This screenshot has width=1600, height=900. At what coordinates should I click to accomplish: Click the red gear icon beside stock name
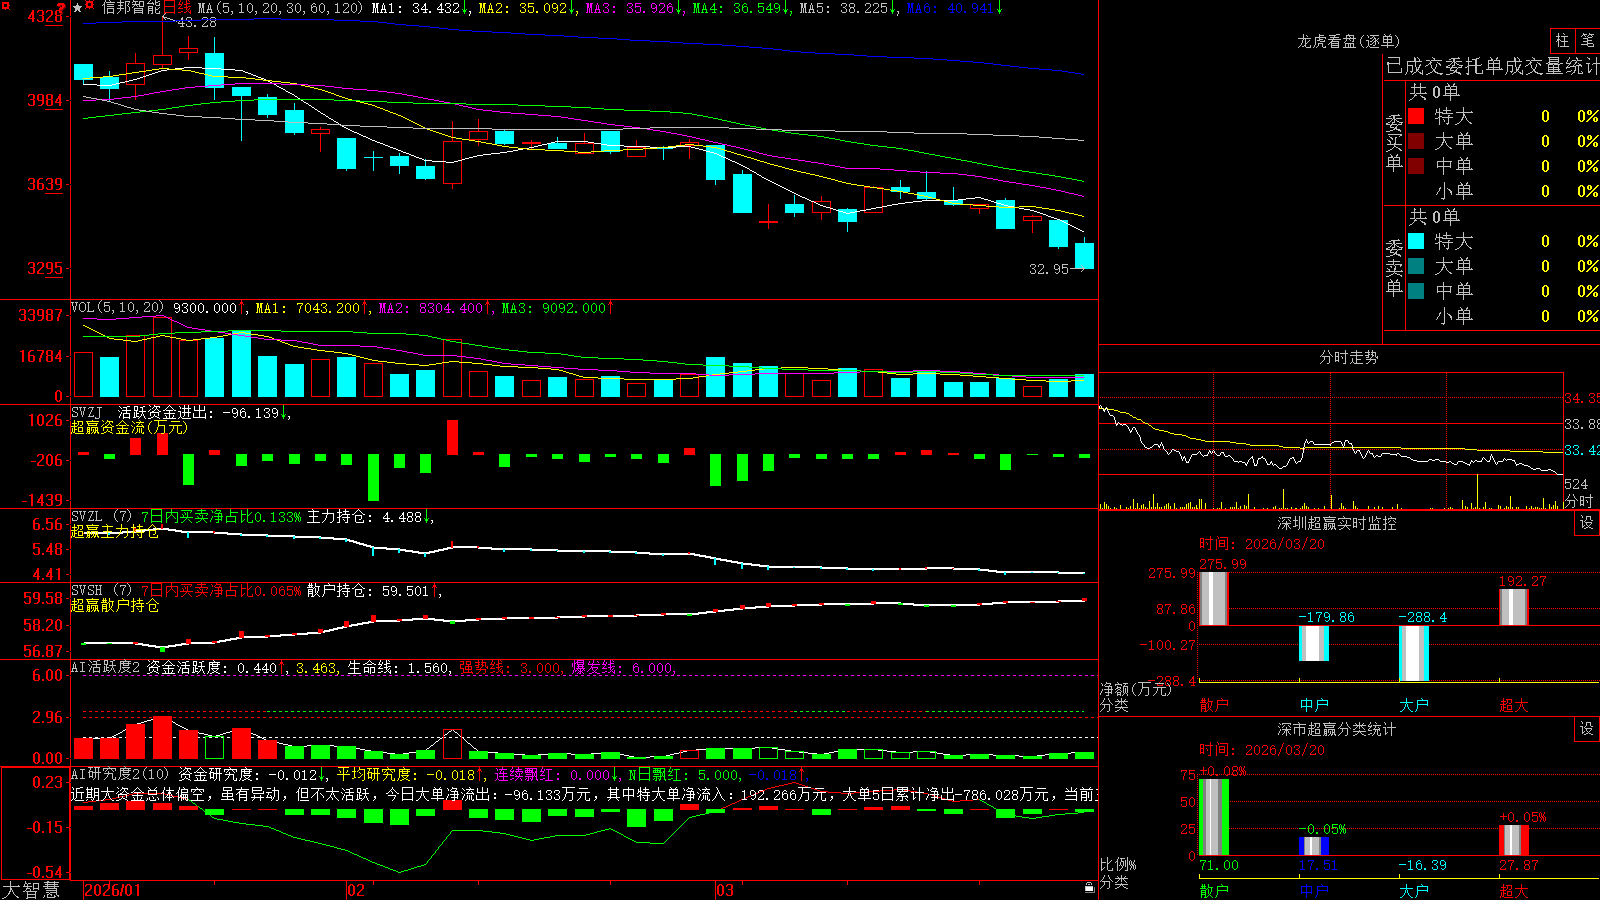point(89,5)
